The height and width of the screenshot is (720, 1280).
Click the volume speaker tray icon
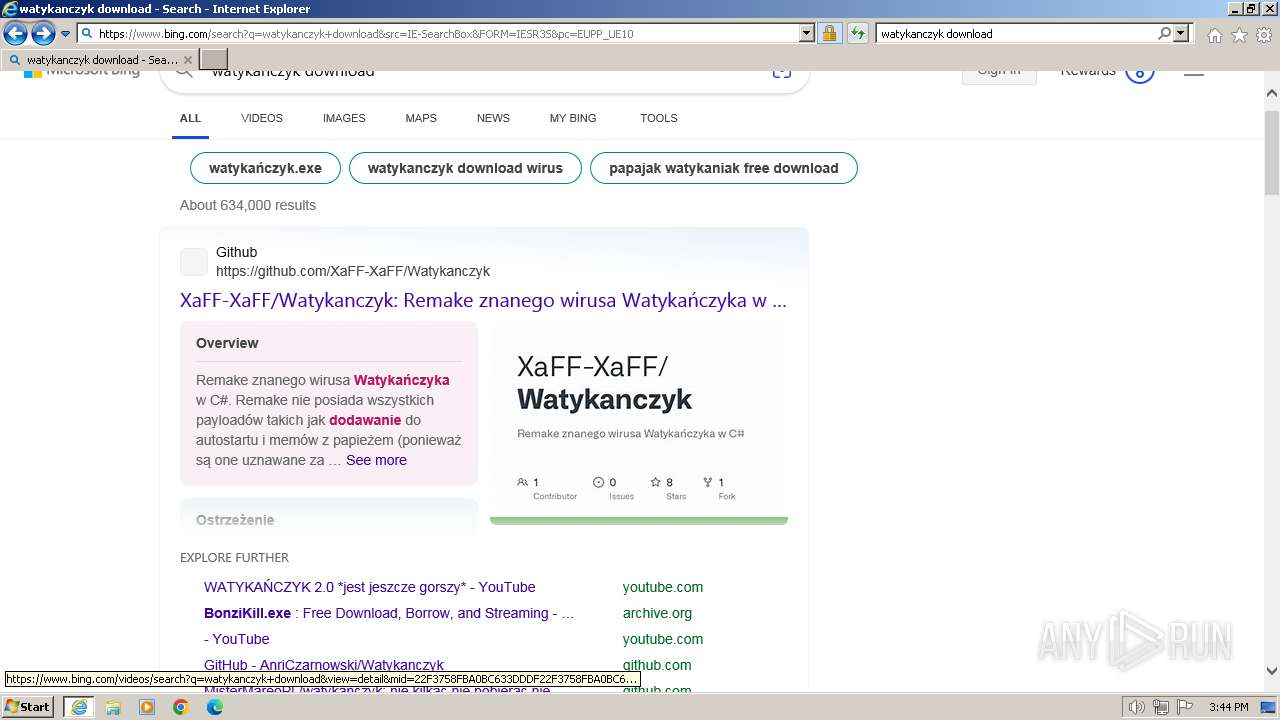(x=1137, y=707)
